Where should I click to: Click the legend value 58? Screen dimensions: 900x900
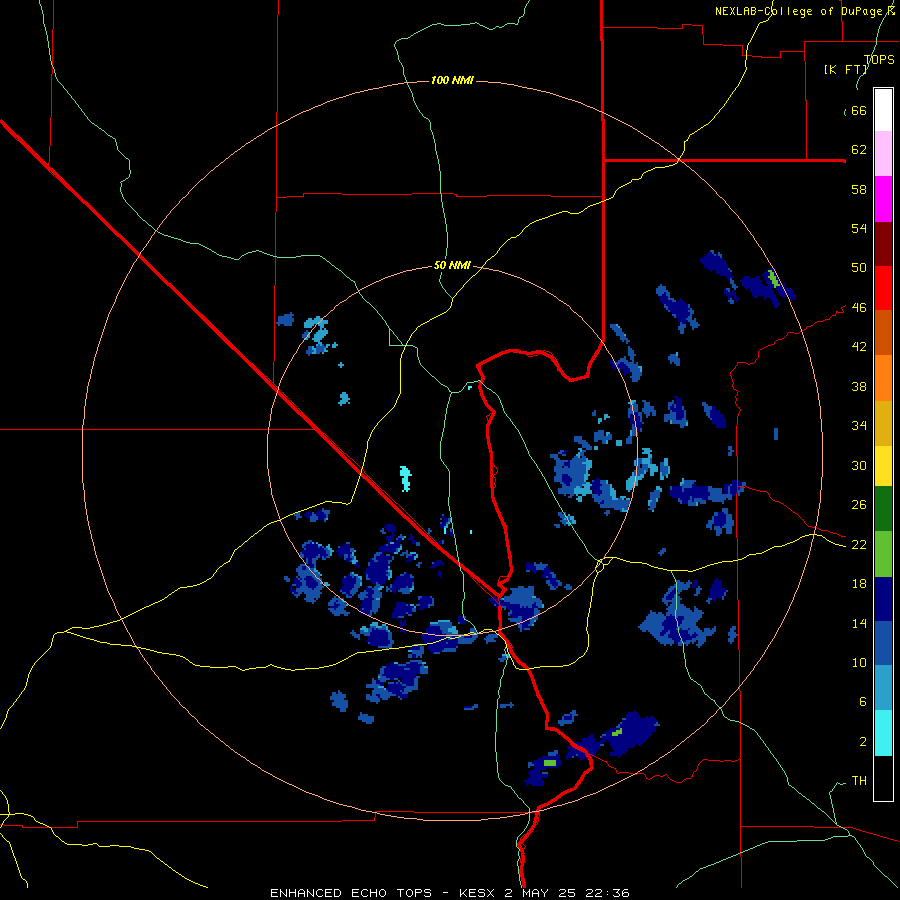click(859, 189)
